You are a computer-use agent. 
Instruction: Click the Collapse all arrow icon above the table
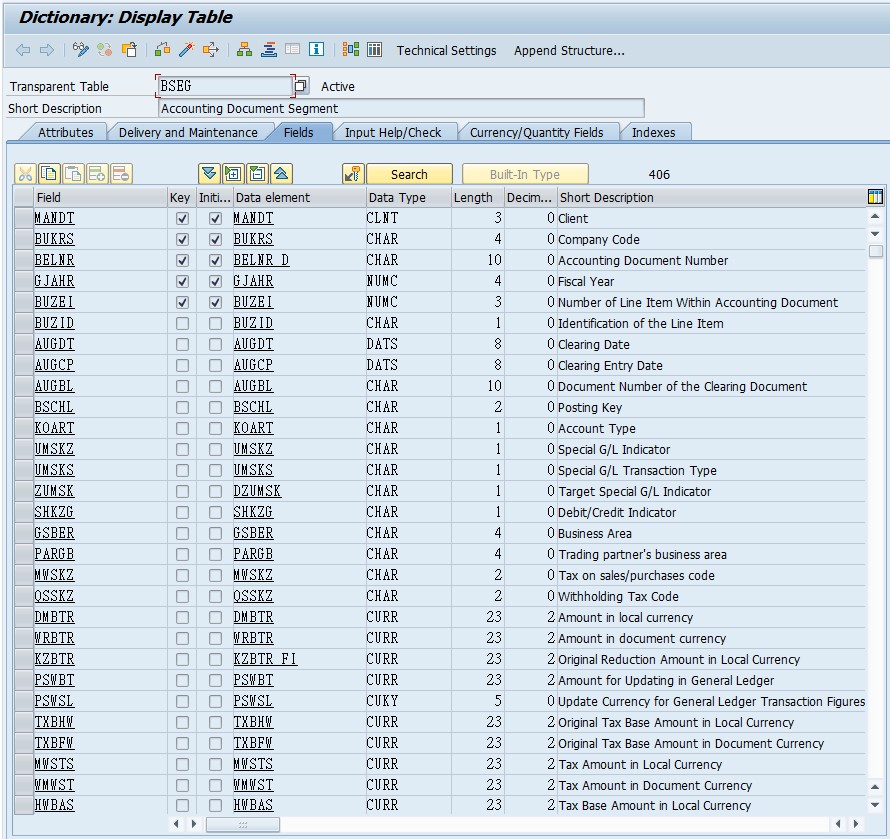pyautogui.click(x=282, y=174)
